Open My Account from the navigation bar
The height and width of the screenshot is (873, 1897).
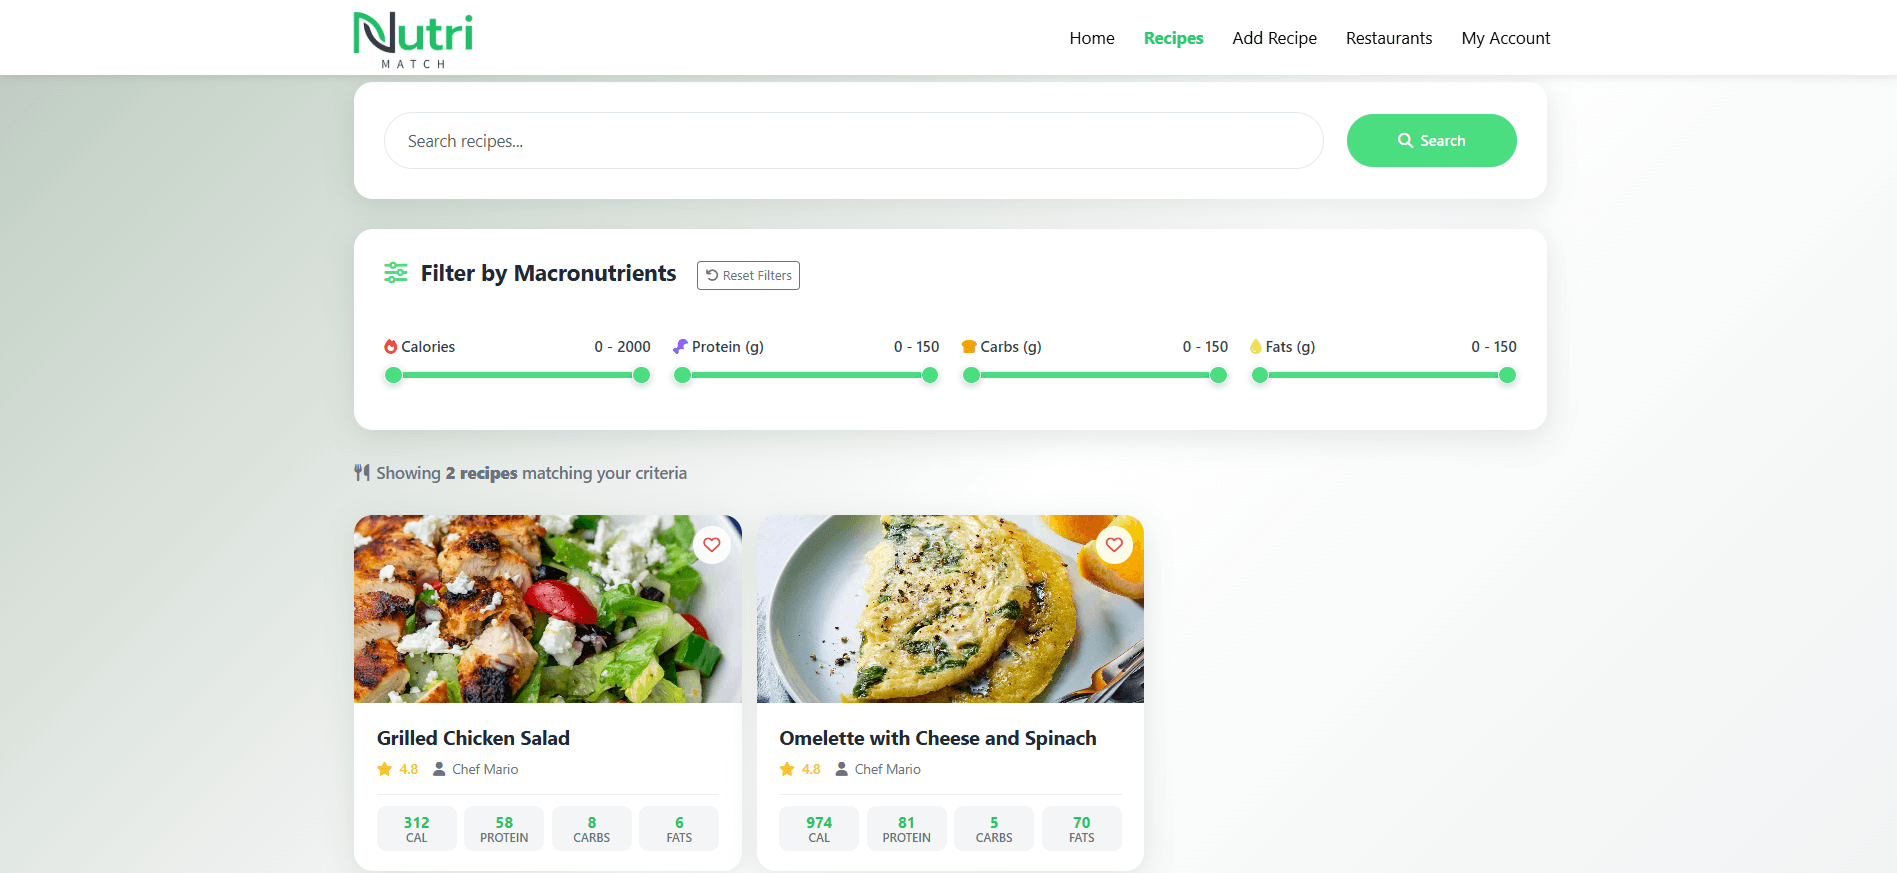point(1506,38)
